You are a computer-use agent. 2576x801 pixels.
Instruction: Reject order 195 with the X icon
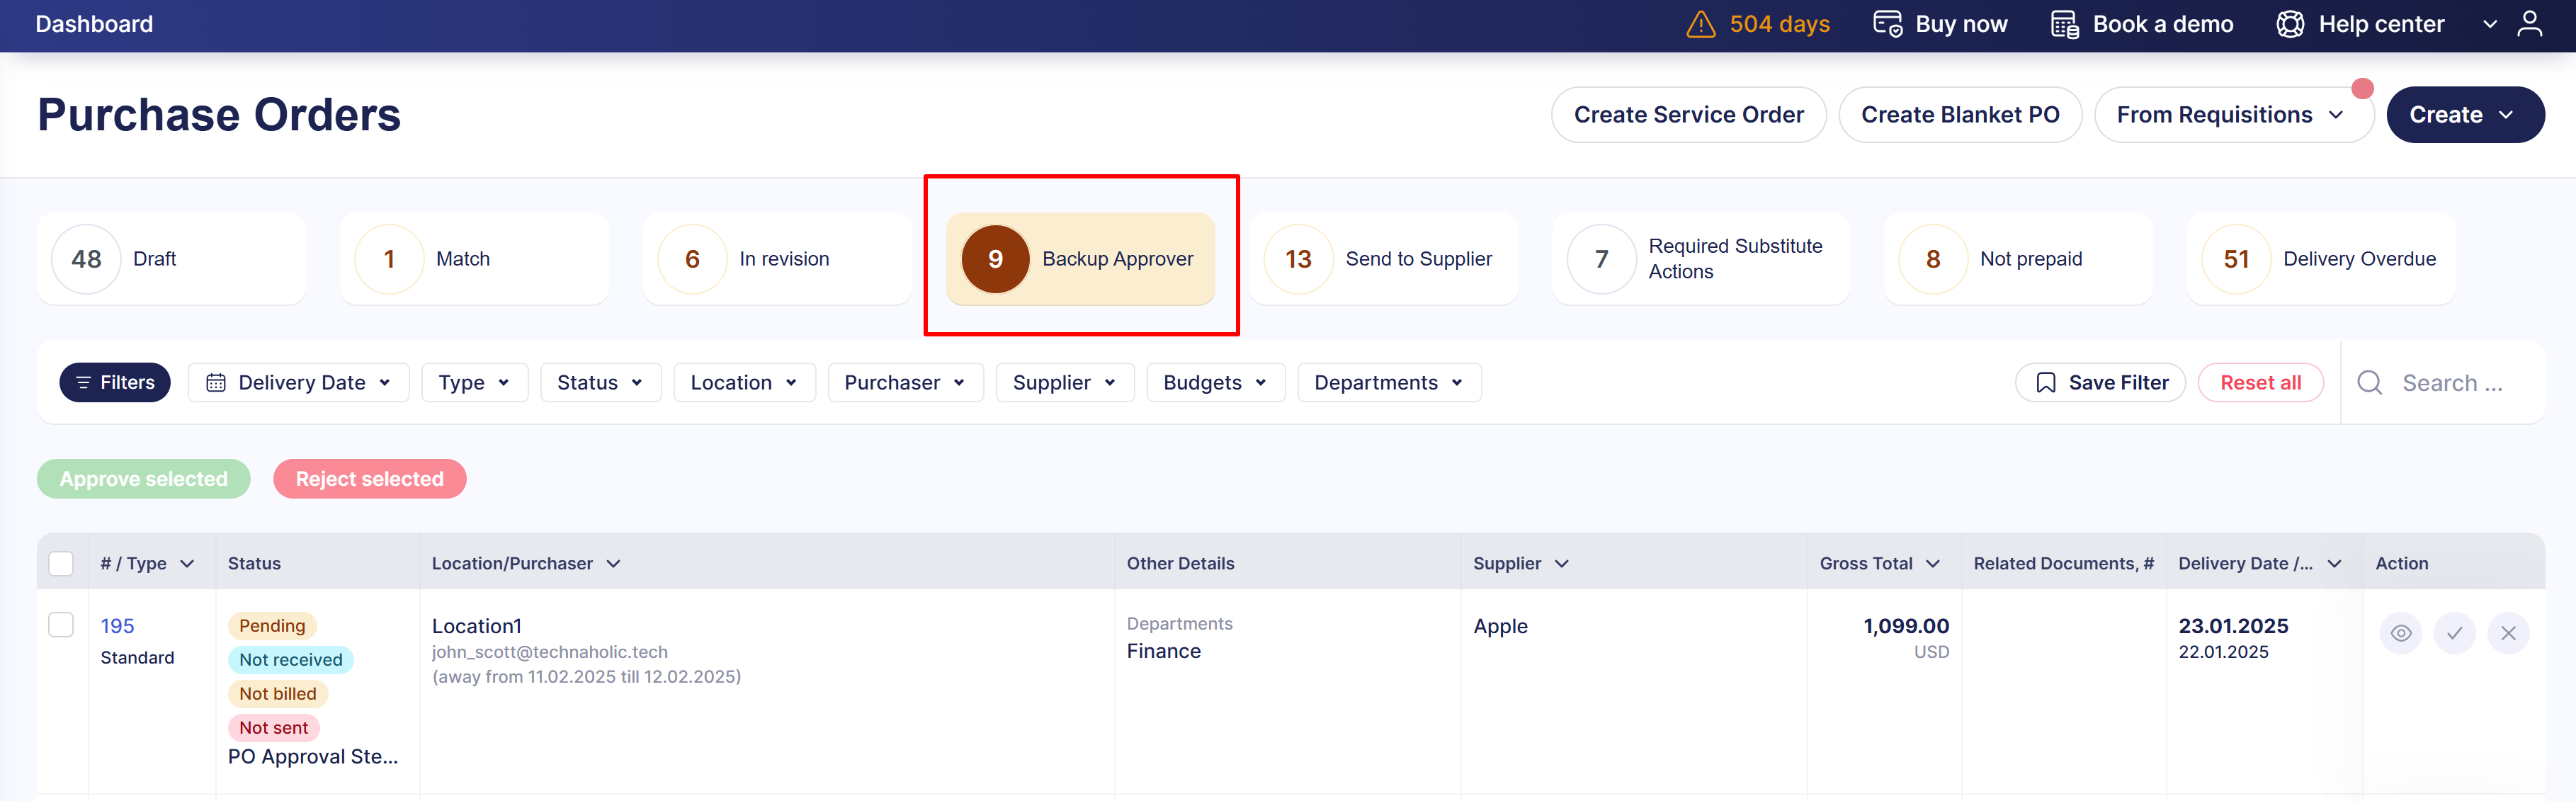click(2508, 633)
